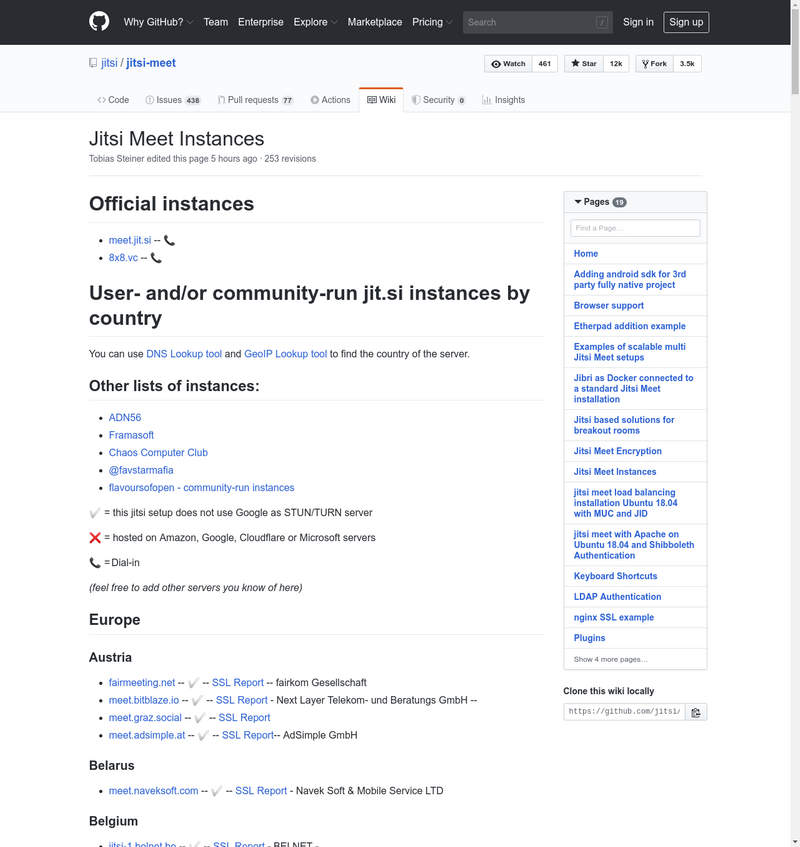Open the Browser support wiki page

[x=609, y=306]
